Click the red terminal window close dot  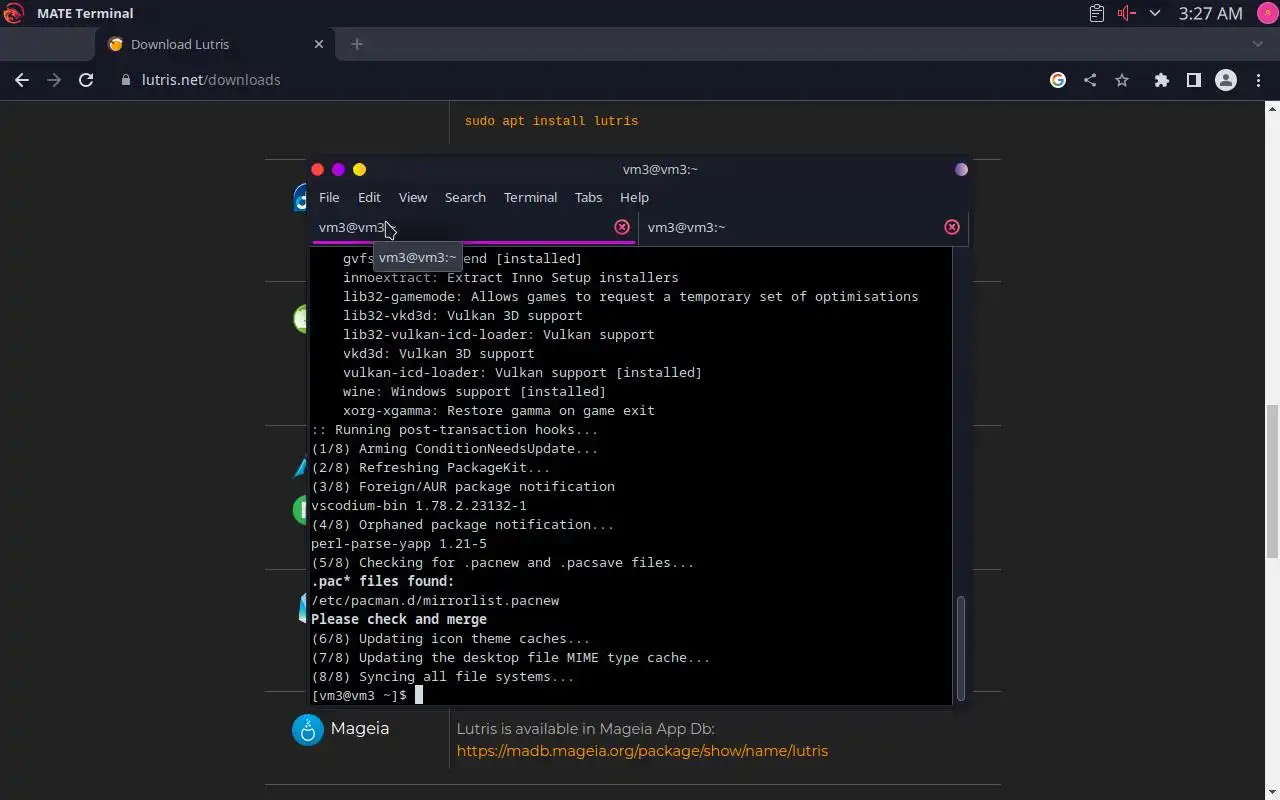point(318,170)
